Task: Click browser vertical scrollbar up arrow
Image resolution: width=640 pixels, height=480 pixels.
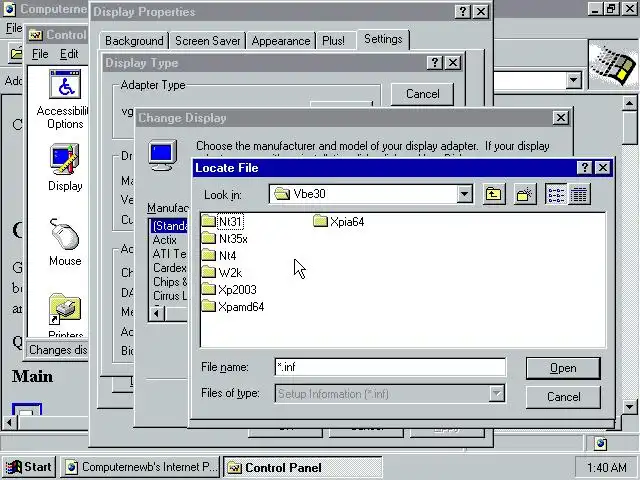Action: pyautogui.click(x=629, y=103)
